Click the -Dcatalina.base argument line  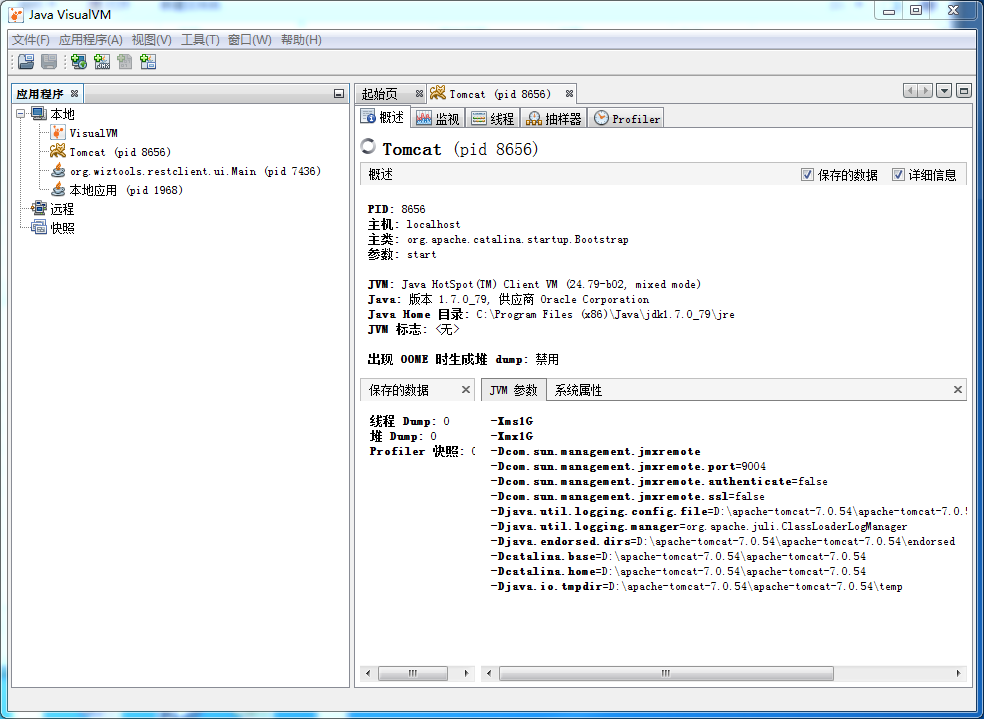[x=678, y=557]
